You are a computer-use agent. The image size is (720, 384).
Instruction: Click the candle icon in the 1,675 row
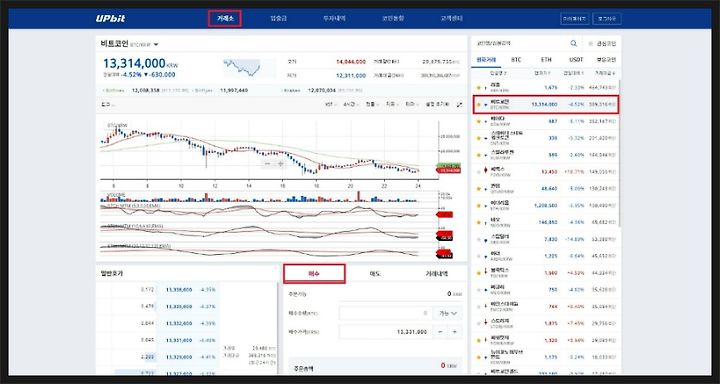pyautogui.click(x=485, y=88)
